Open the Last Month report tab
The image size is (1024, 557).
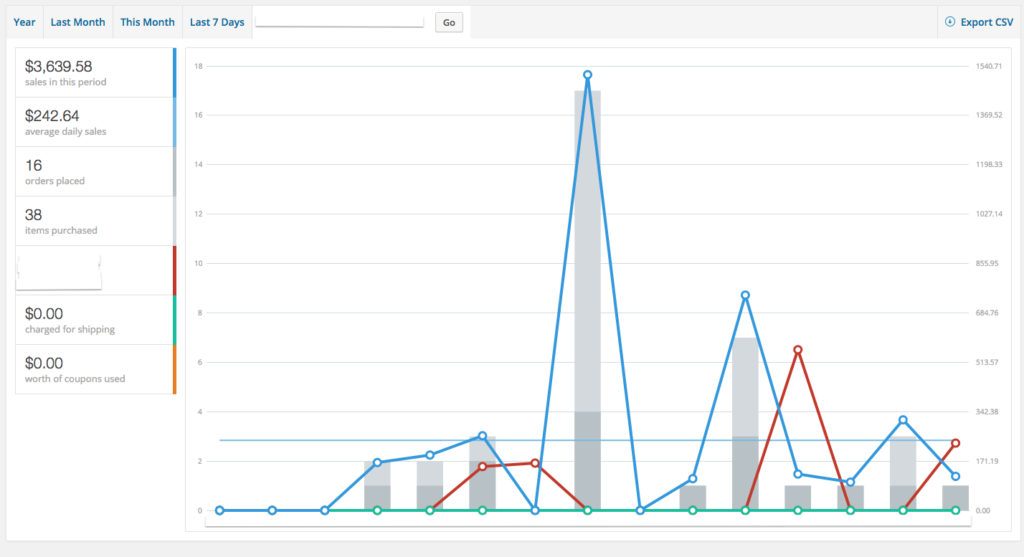click(x=78, y=22)
